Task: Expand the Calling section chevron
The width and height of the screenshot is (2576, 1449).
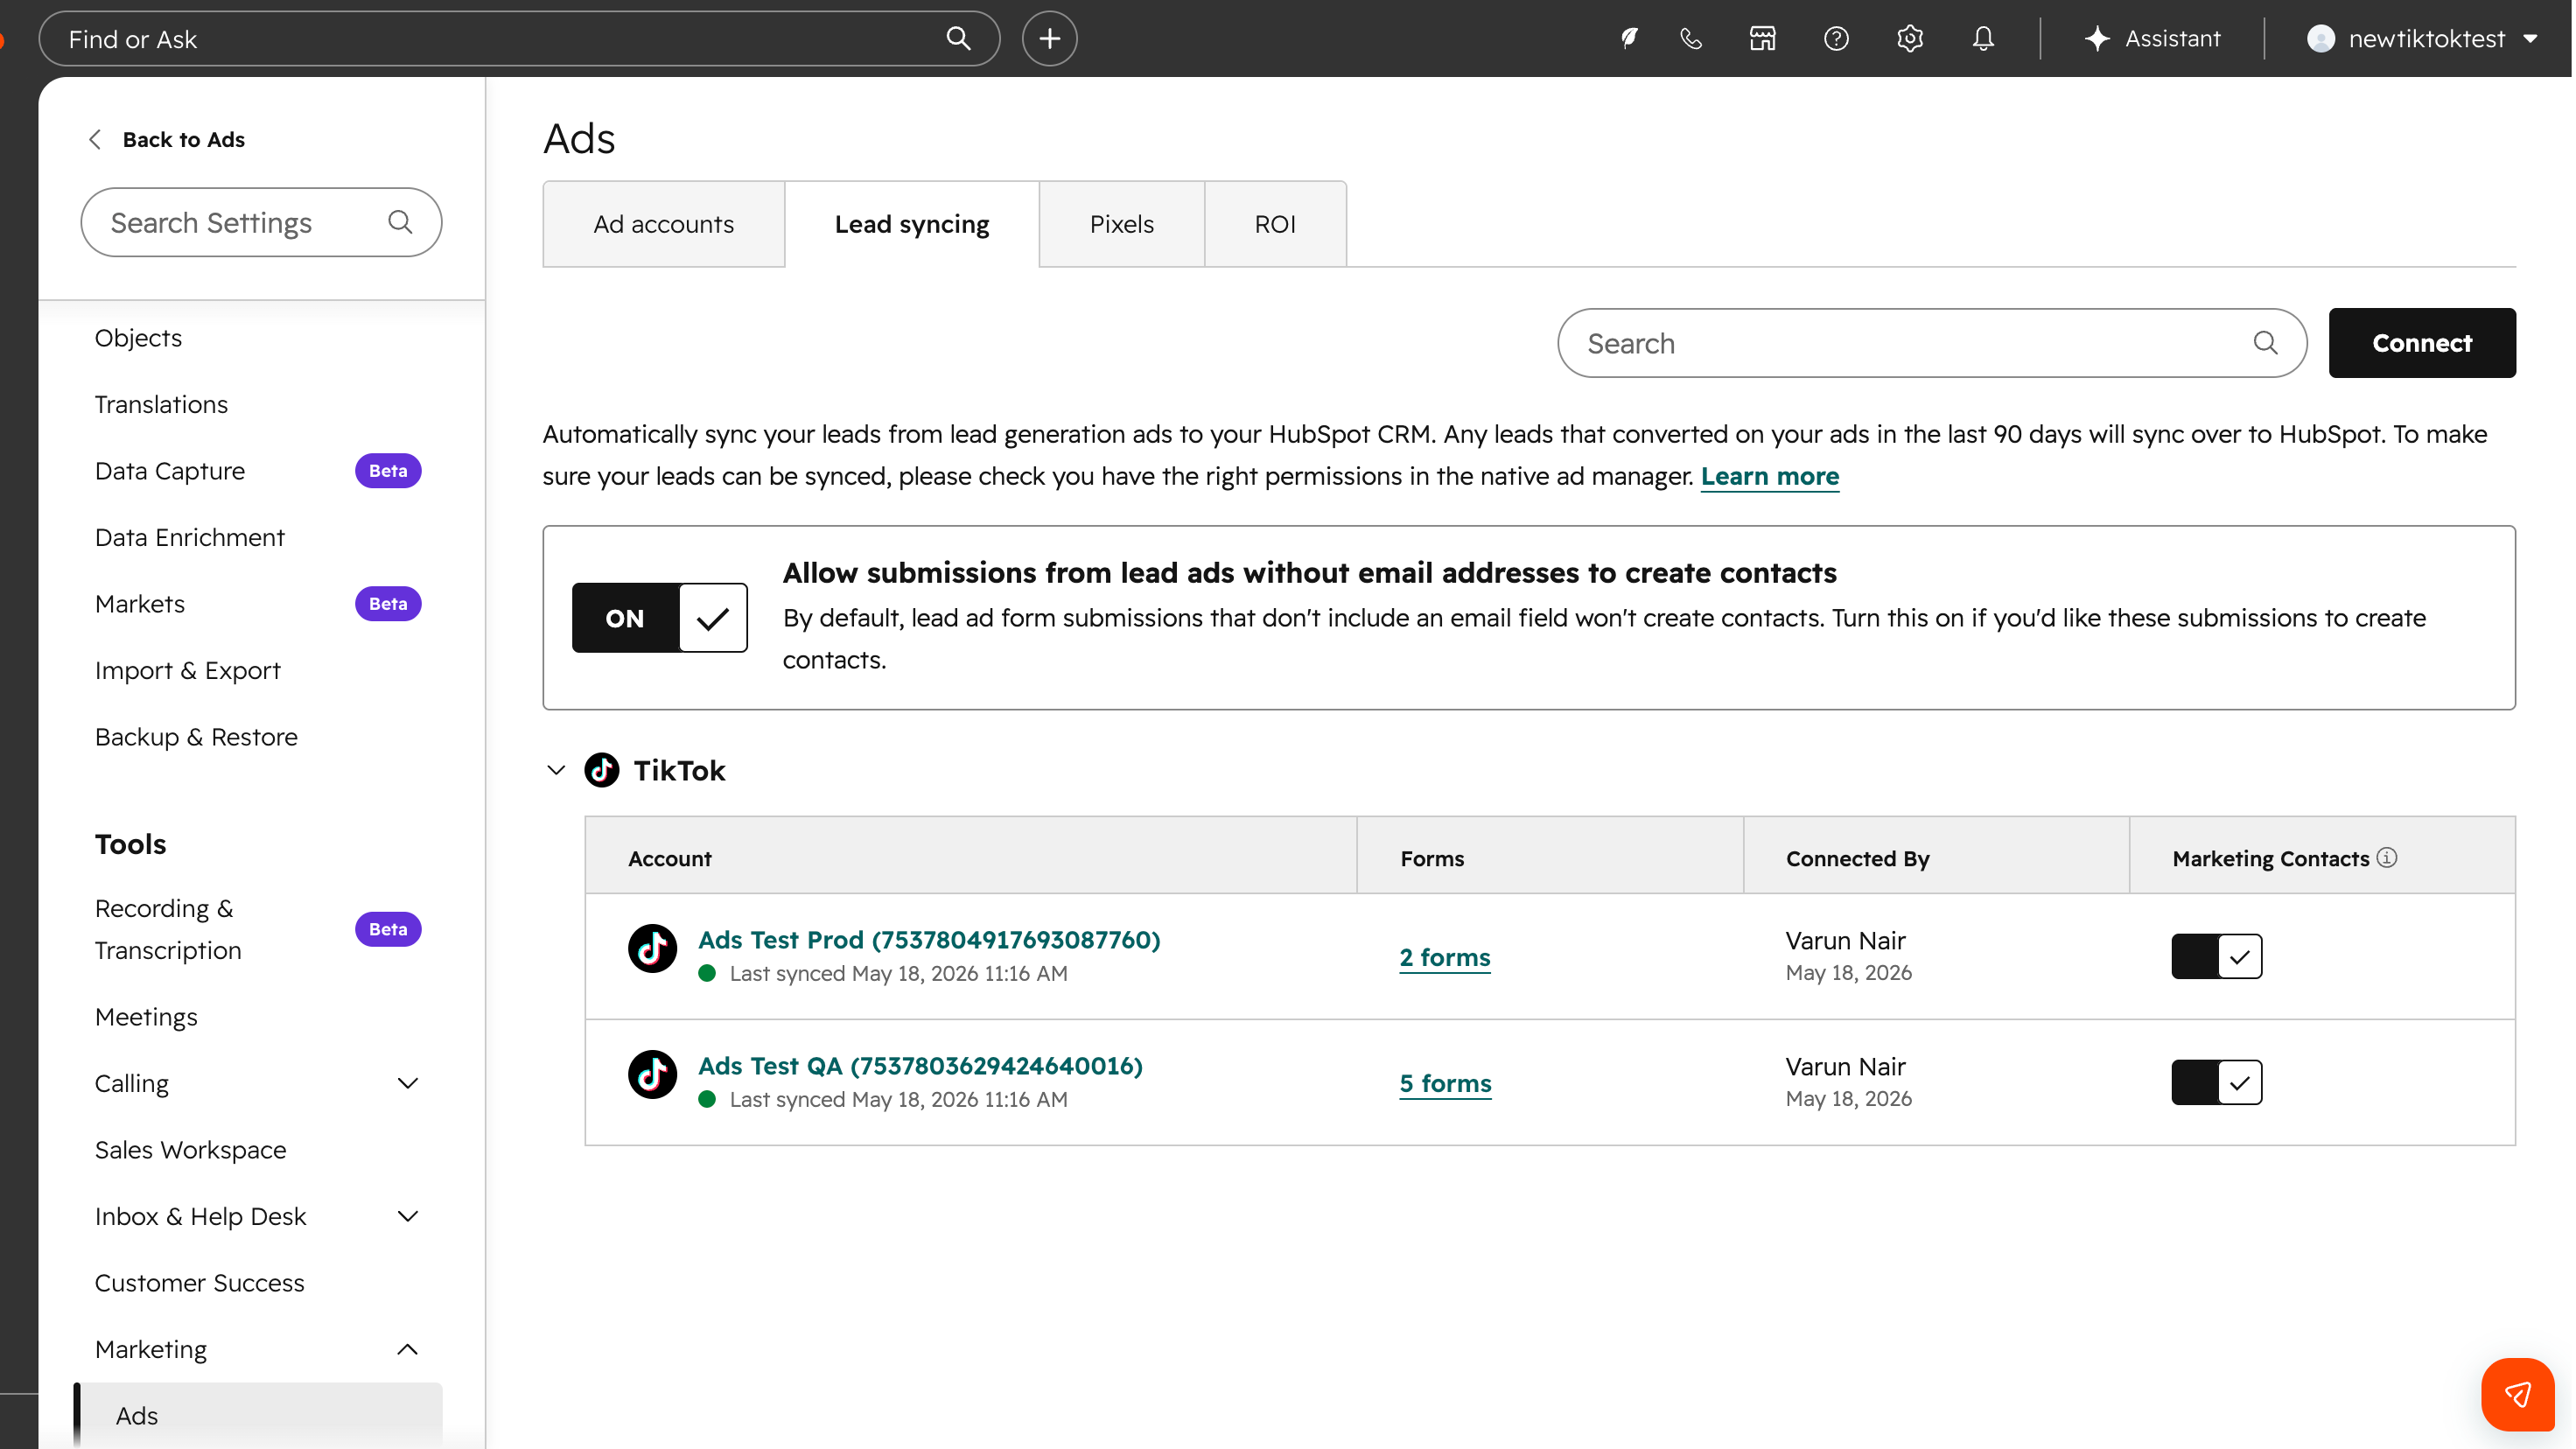Action: point(407,1084)
